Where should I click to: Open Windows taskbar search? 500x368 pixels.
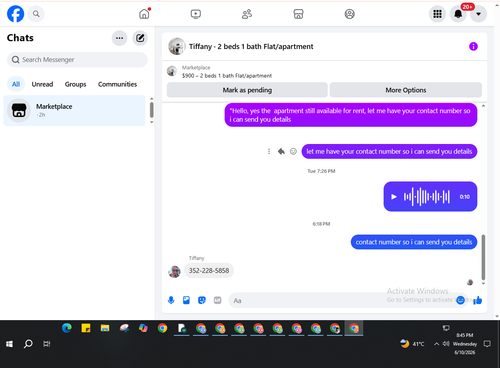(28, 344)
